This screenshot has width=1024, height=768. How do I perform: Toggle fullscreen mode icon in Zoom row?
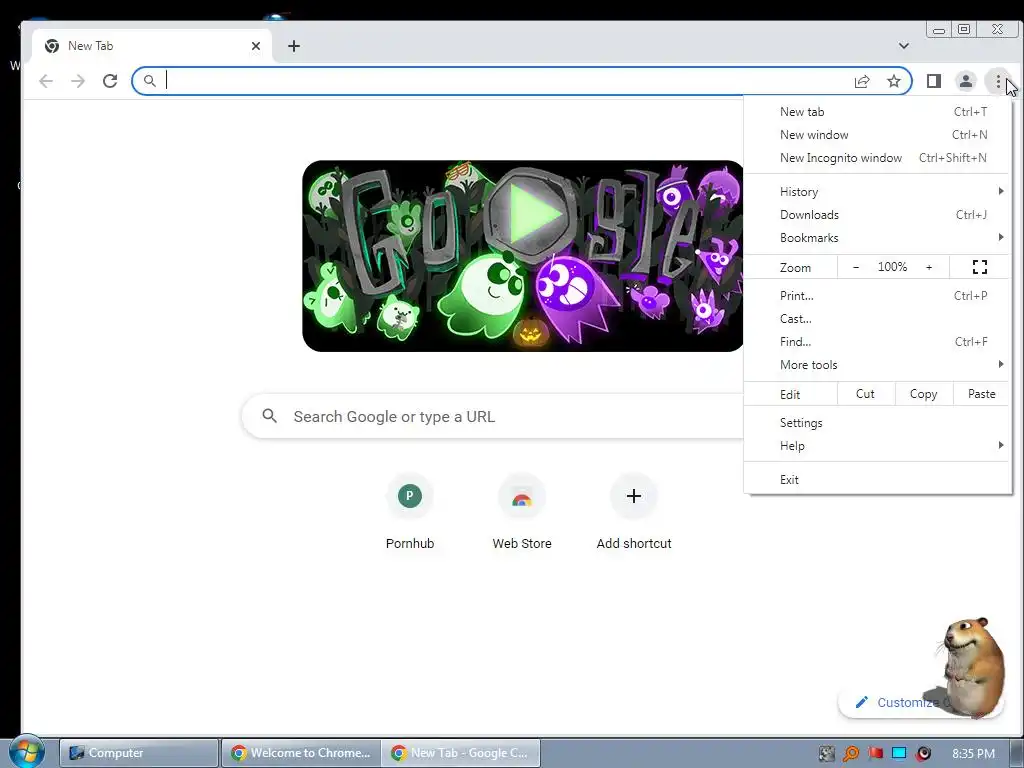pyautogui.click(x=980, y=266)
